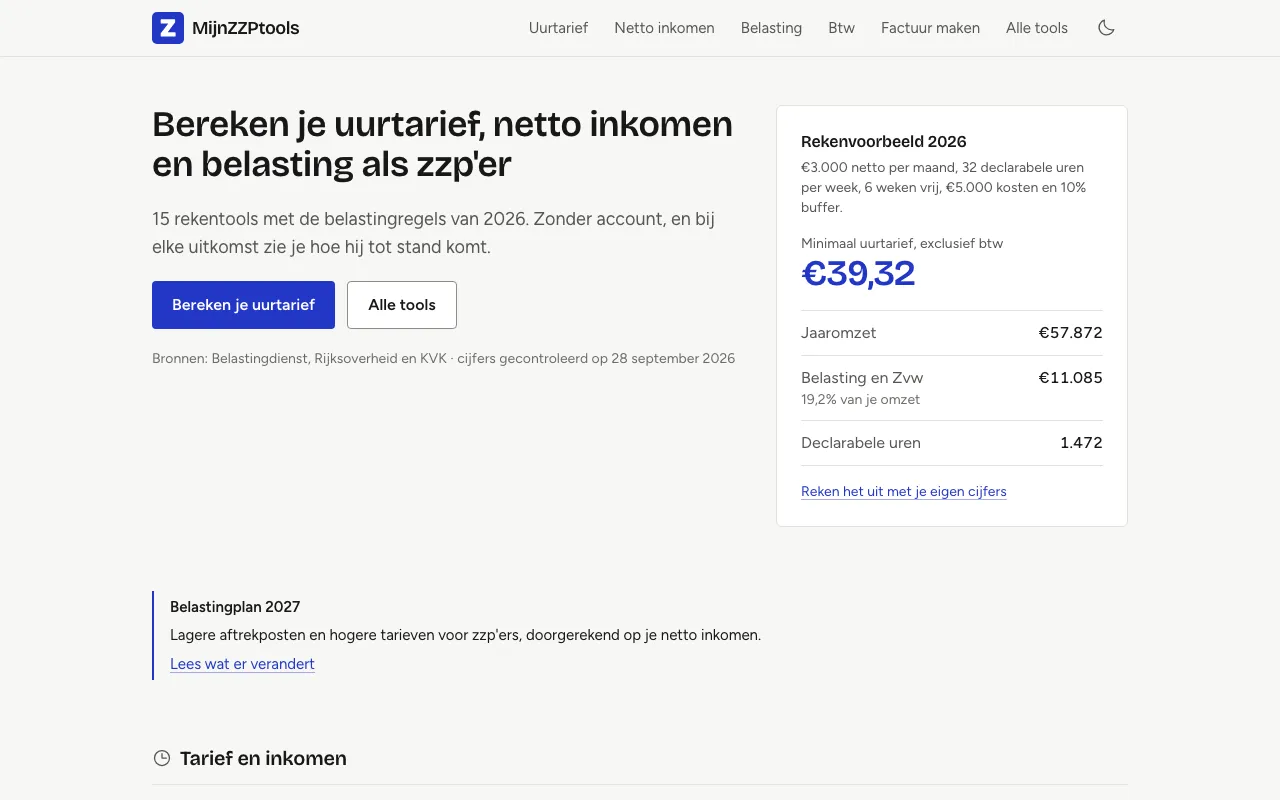Click the Belasting en Zvw amount €11.085
Screen dimensions: 1280x800
click(1070, 378)
